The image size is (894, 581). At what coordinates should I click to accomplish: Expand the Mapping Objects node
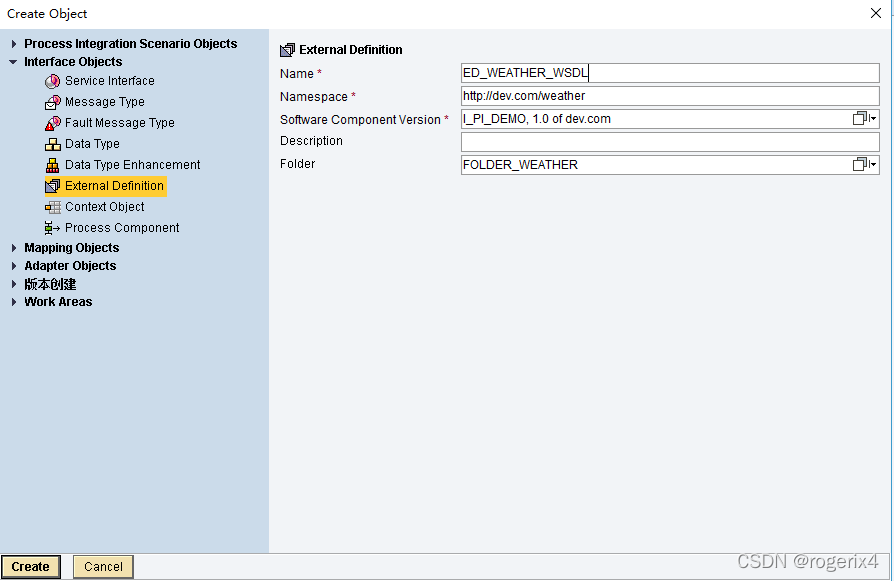click(x=14, y=248)
